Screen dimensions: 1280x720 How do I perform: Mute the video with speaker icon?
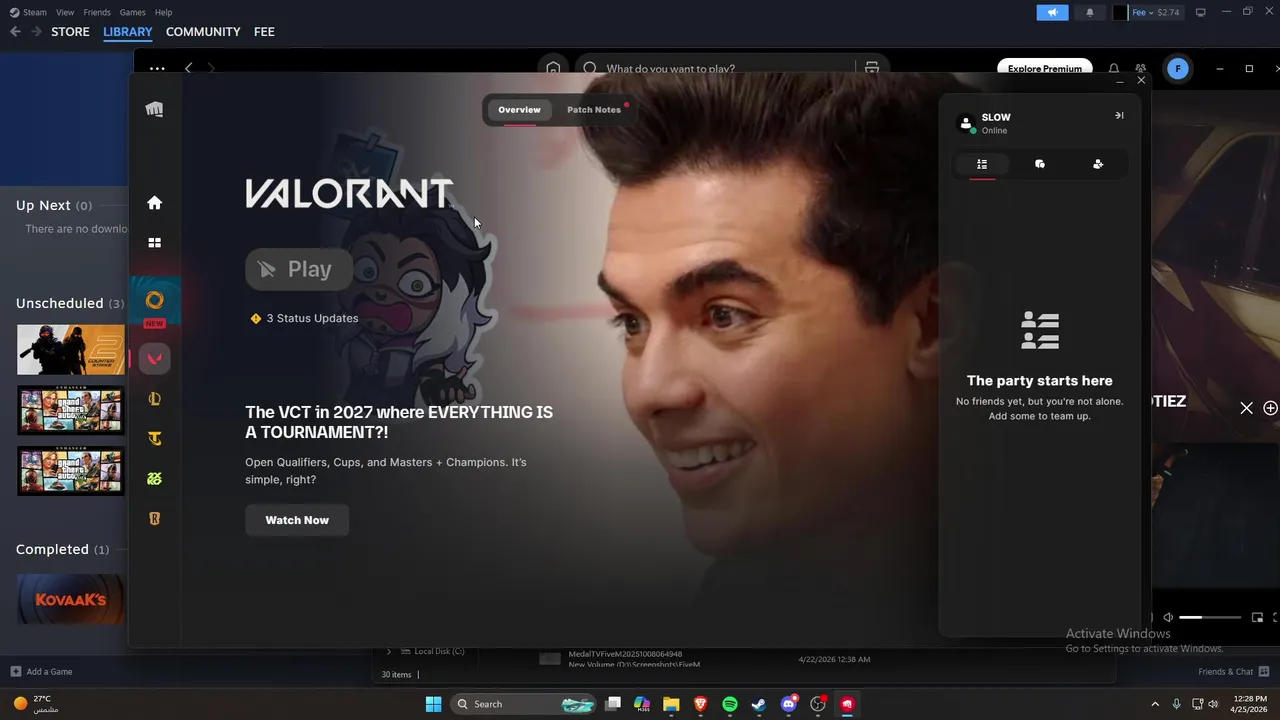point(1167,618)
